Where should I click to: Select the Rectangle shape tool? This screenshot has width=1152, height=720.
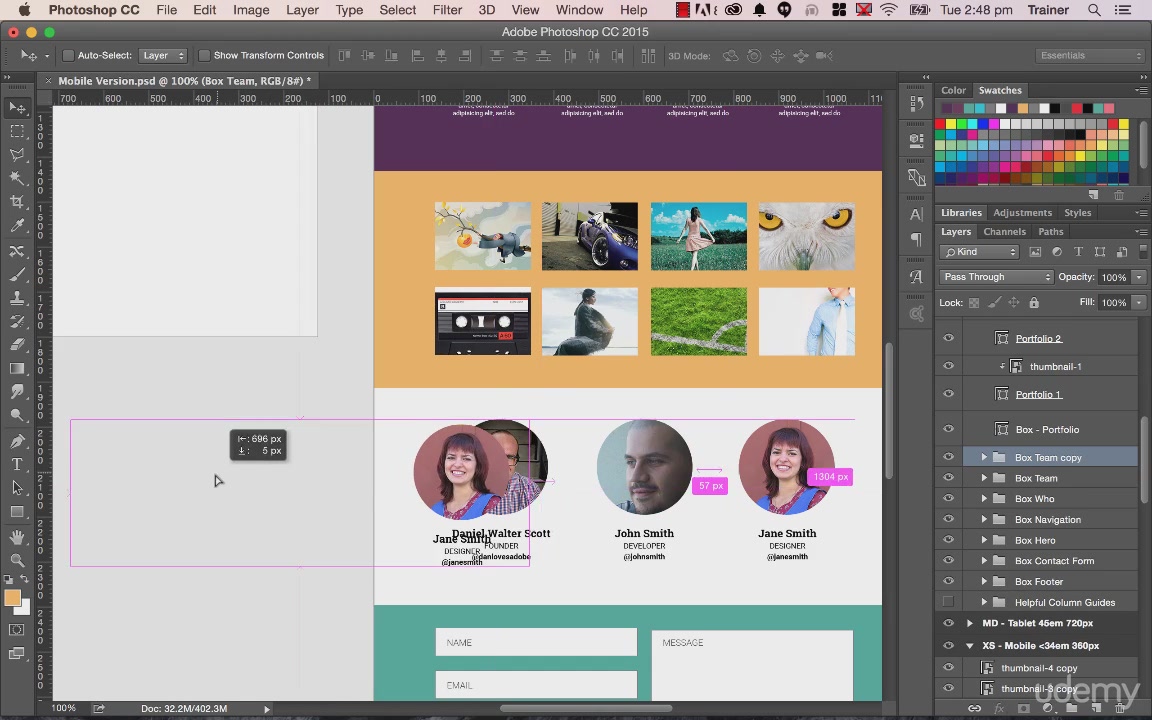click(x=17, y=511)
